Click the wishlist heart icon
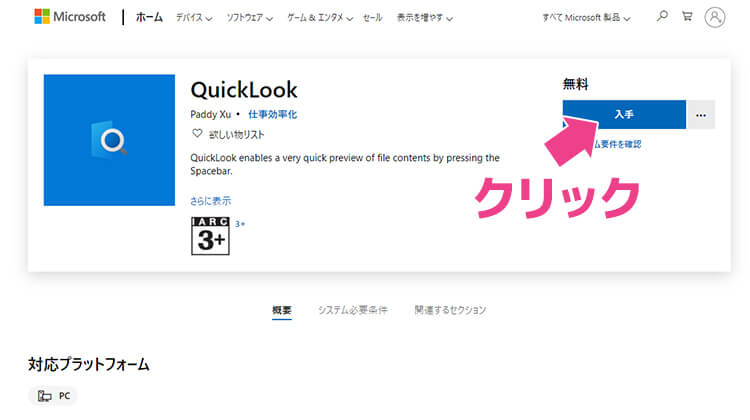 click(197, 133)
